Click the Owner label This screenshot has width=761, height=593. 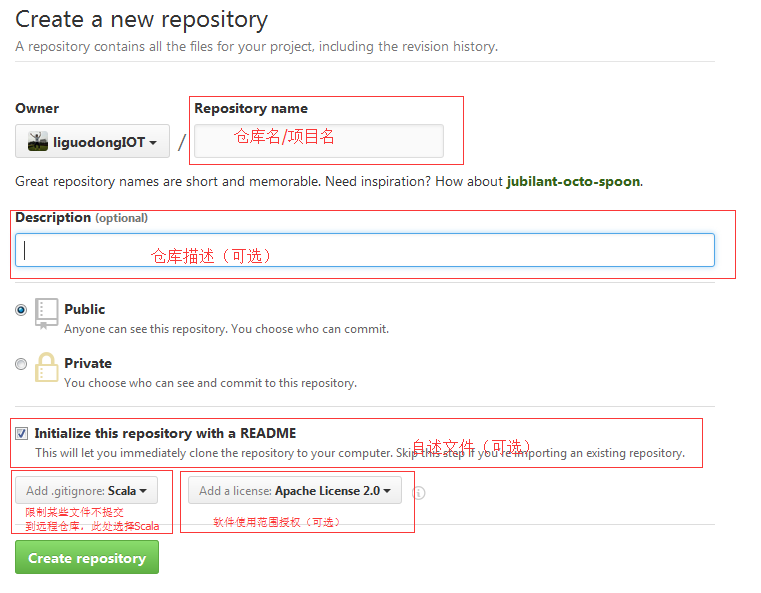tap(37, 108)
